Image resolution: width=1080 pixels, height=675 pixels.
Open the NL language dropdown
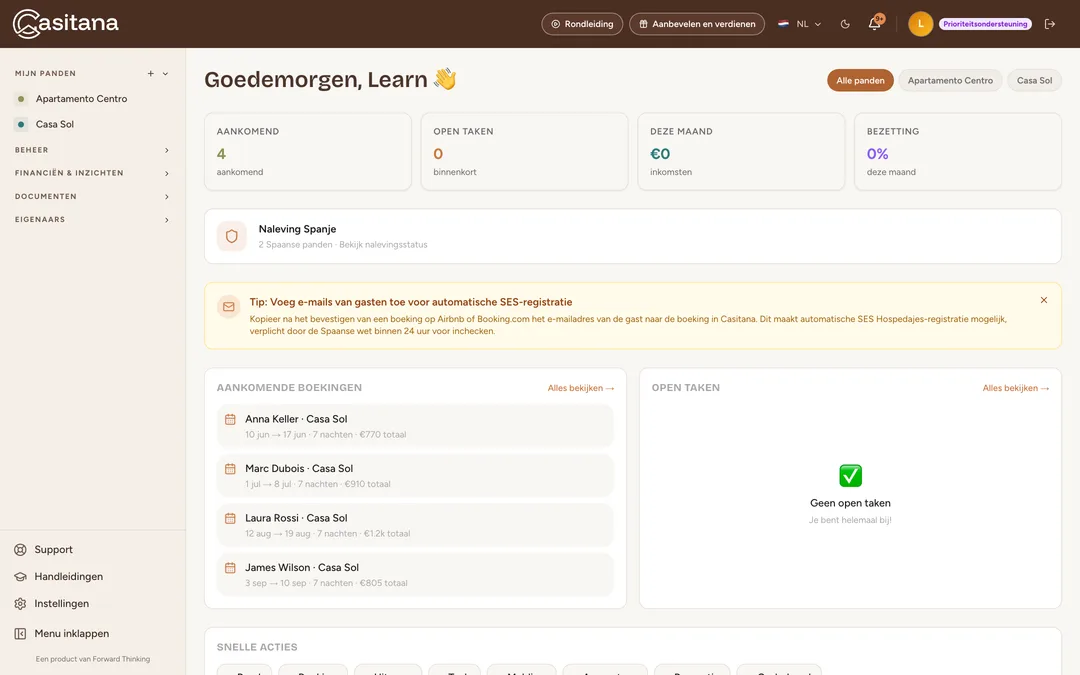pyautogui.click(x=800, y=24)
